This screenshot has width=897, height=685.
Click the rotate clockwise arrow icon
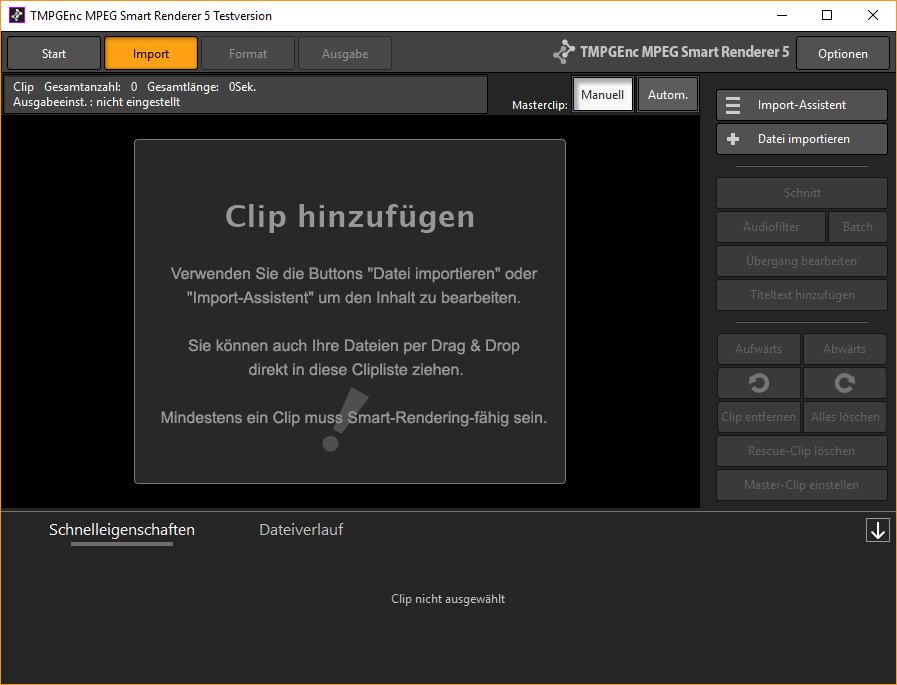point(845,383)
